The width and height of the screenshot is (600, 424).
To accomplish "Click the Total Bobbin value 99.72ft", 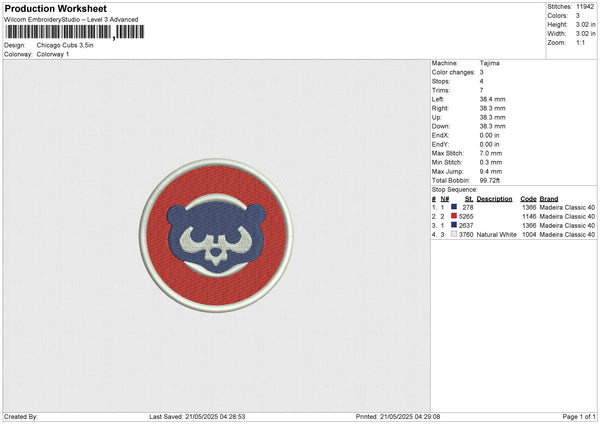I will [x=490, y=180].
